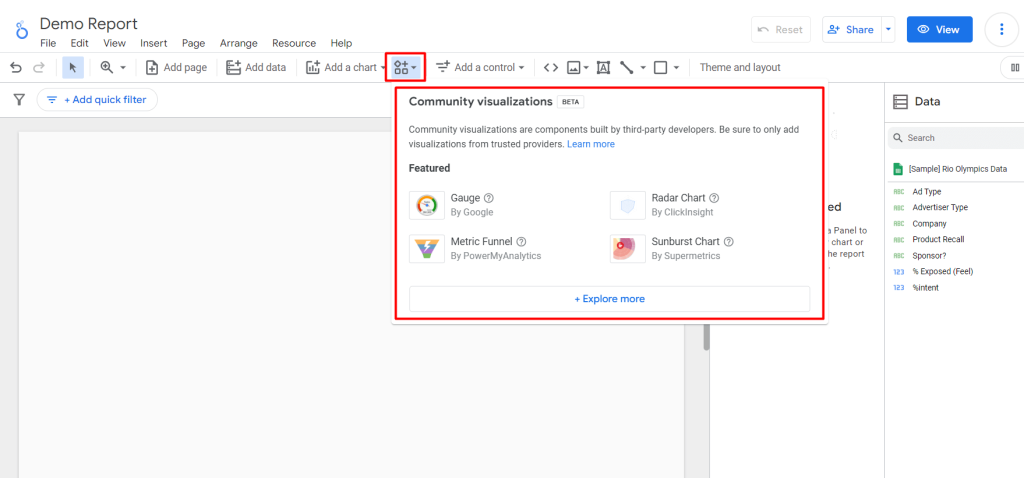Open the Arrange menu
Viewport: 1024px width, 478px height.
(238, 43)
